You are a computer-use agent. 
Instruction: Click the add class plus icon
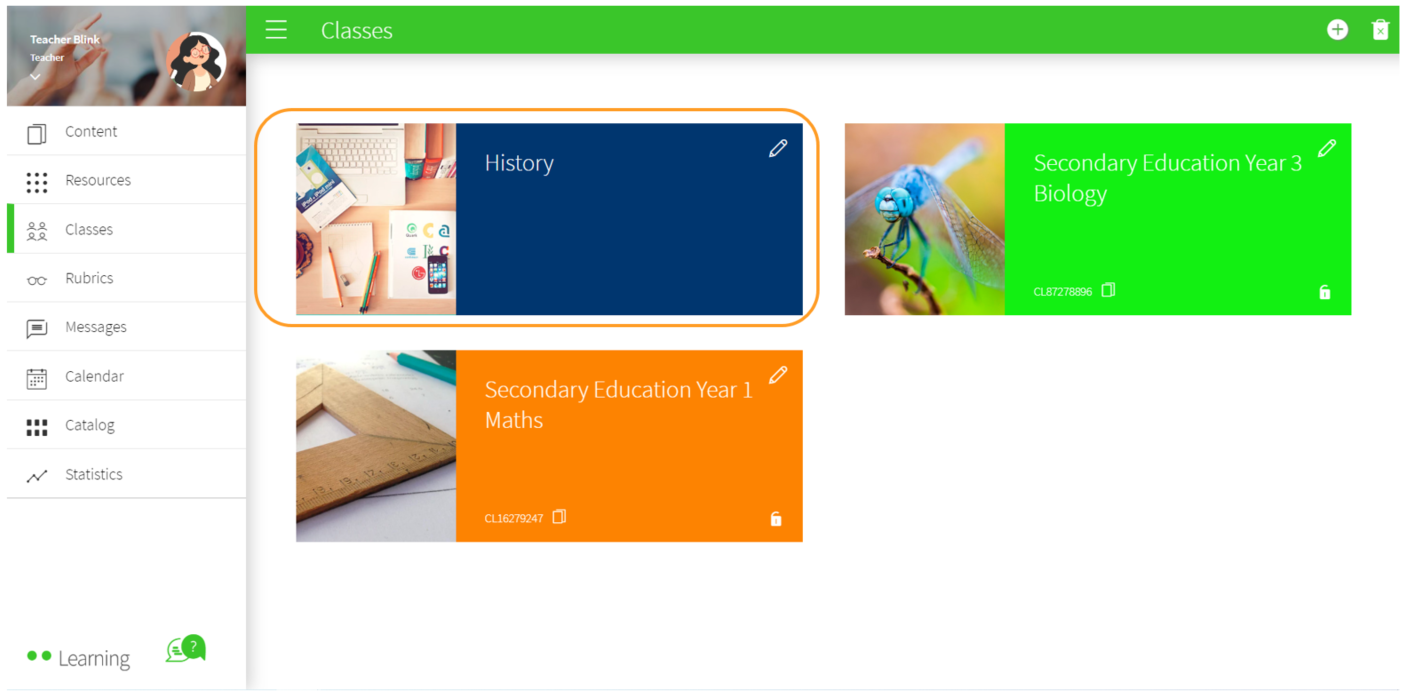(1337, 30)
